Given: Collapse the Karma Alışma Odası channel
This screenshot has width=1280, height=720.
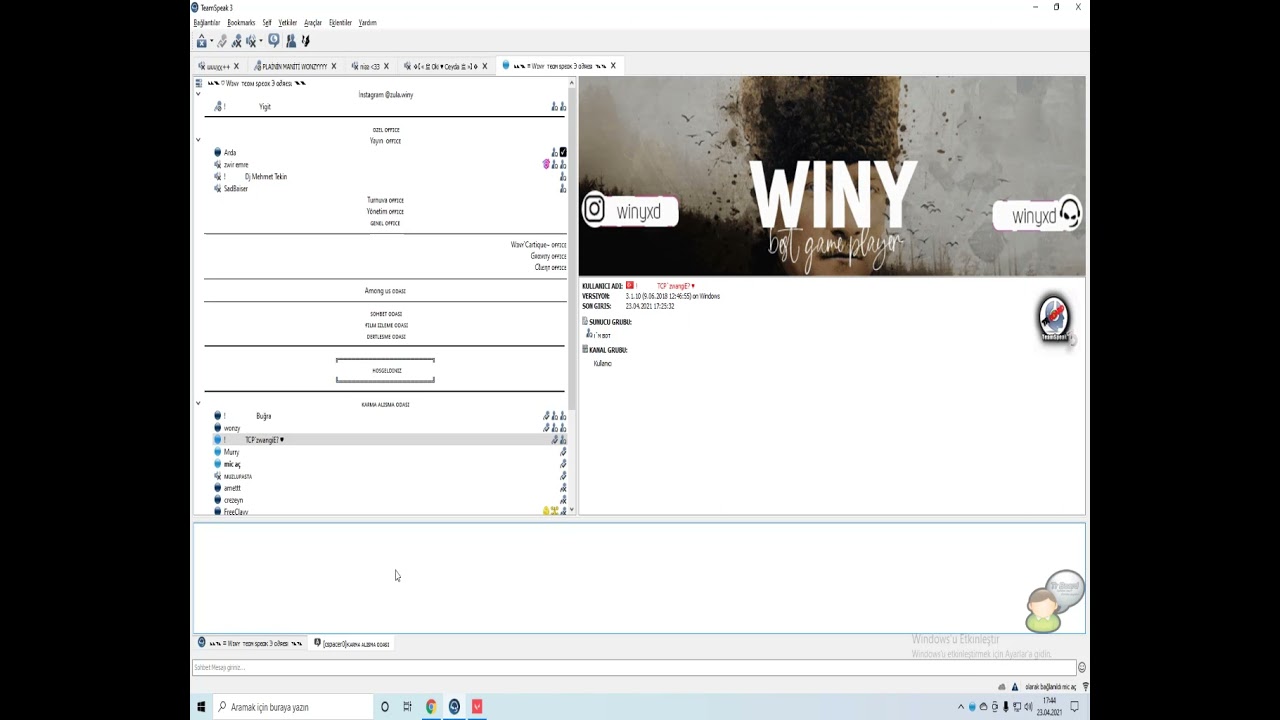Looking at the screenshot, I should [198, 403].
